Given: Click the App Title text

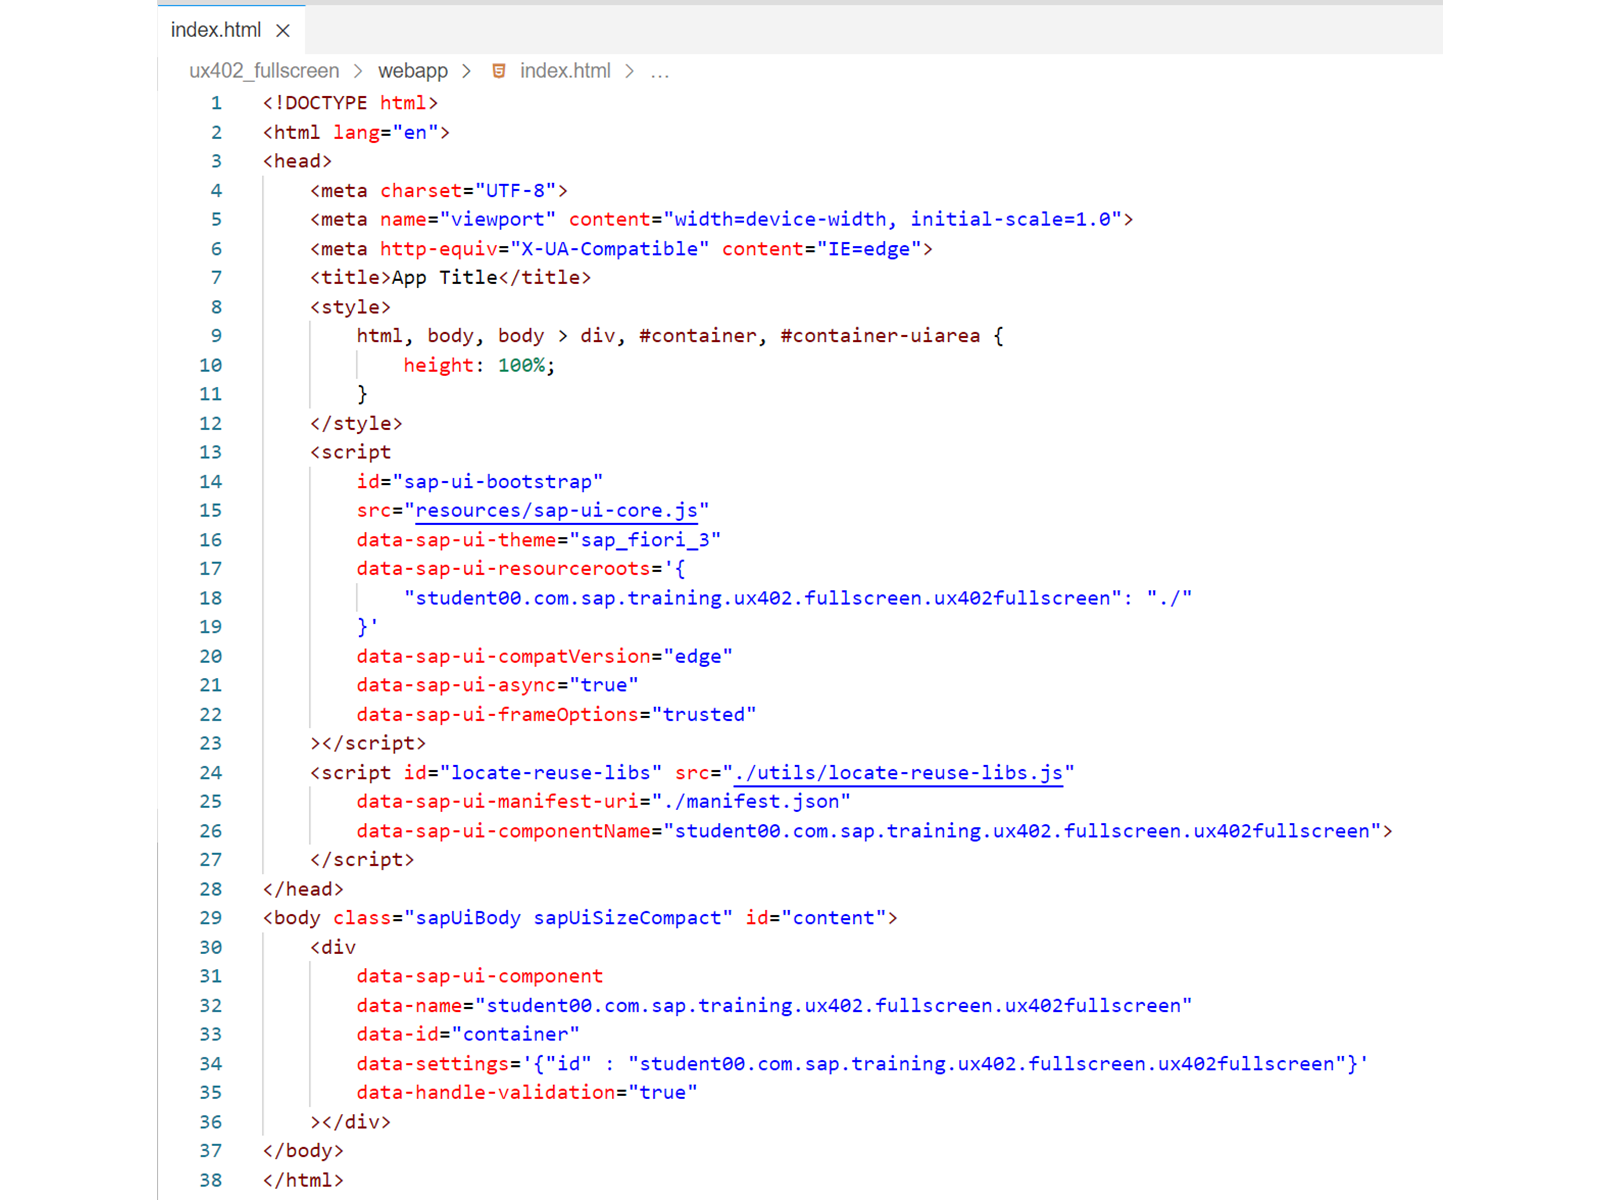Looking at the screenshot, I should [445, 277].
